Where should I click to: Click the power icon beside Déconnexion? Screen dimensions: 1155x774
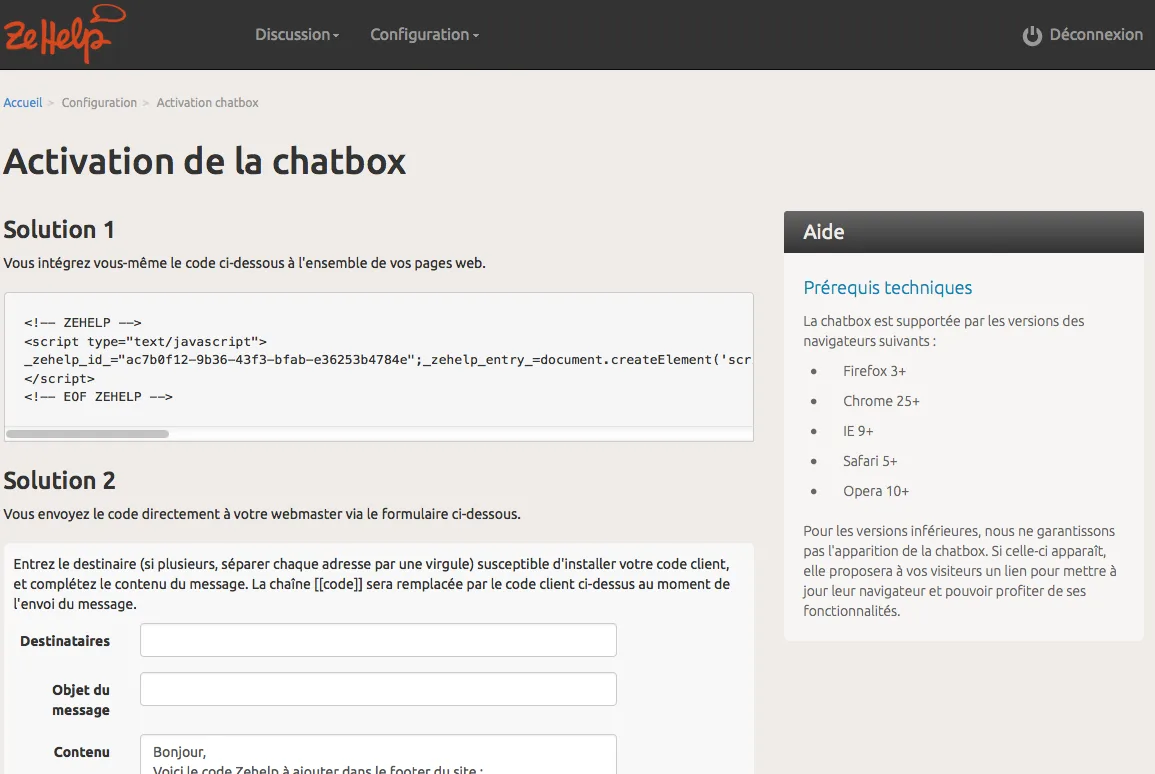tap(1032, 35)
